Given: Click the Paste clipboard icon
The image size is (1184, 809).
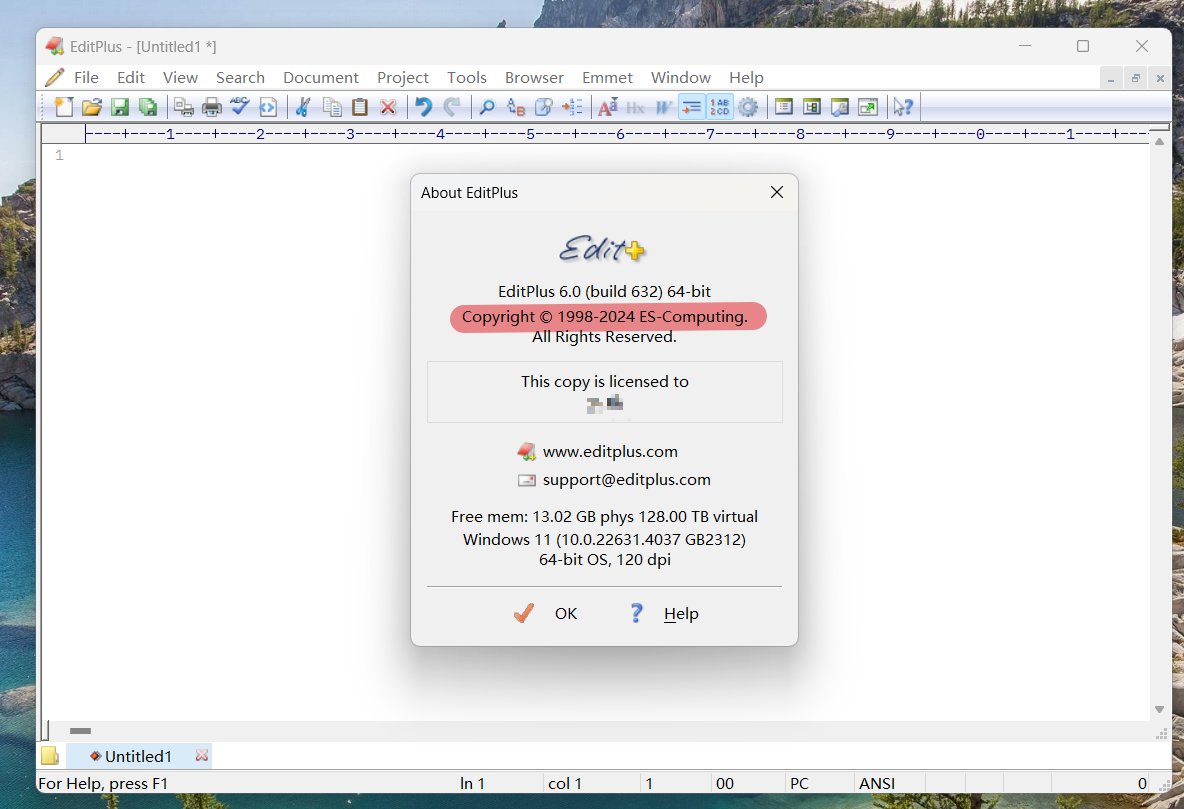Looking at the screenshot, I should (360, 107).
